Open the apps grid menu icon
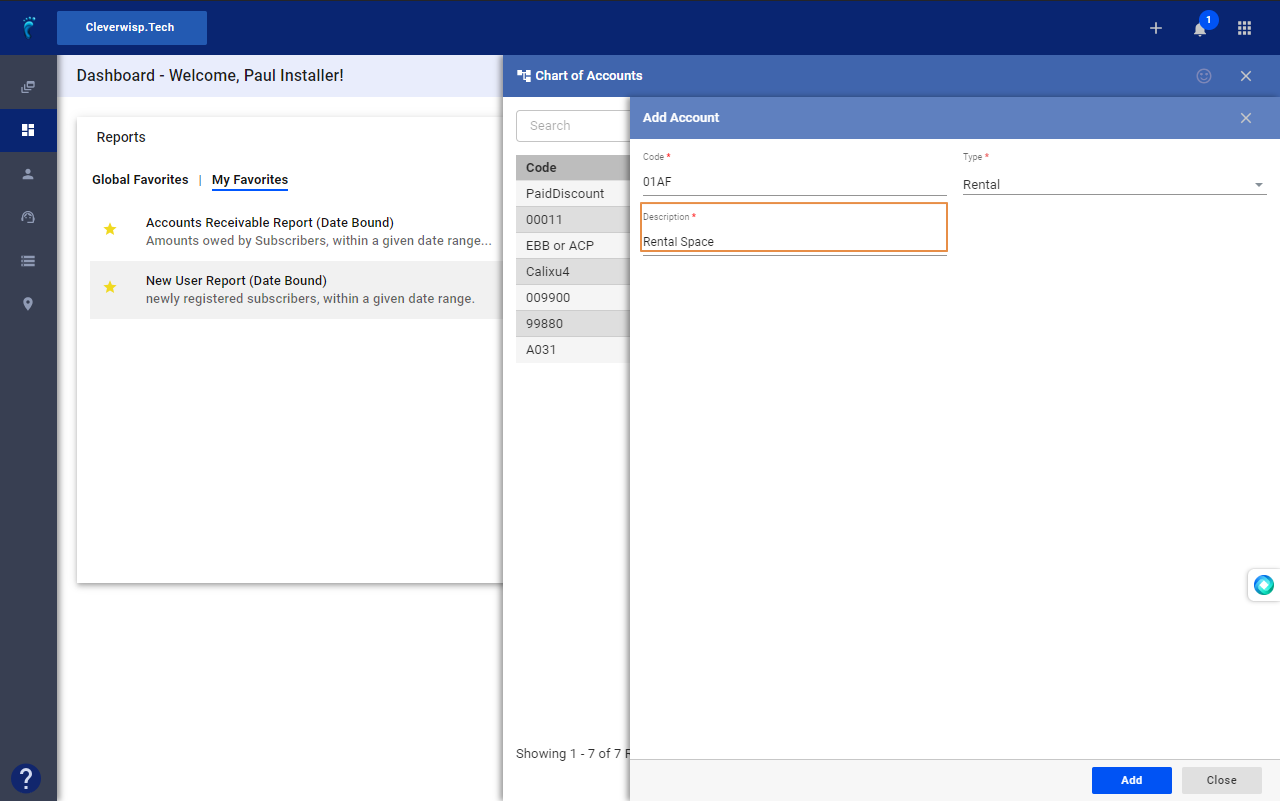1280x801 pixels. click(x=1244, y=28)
